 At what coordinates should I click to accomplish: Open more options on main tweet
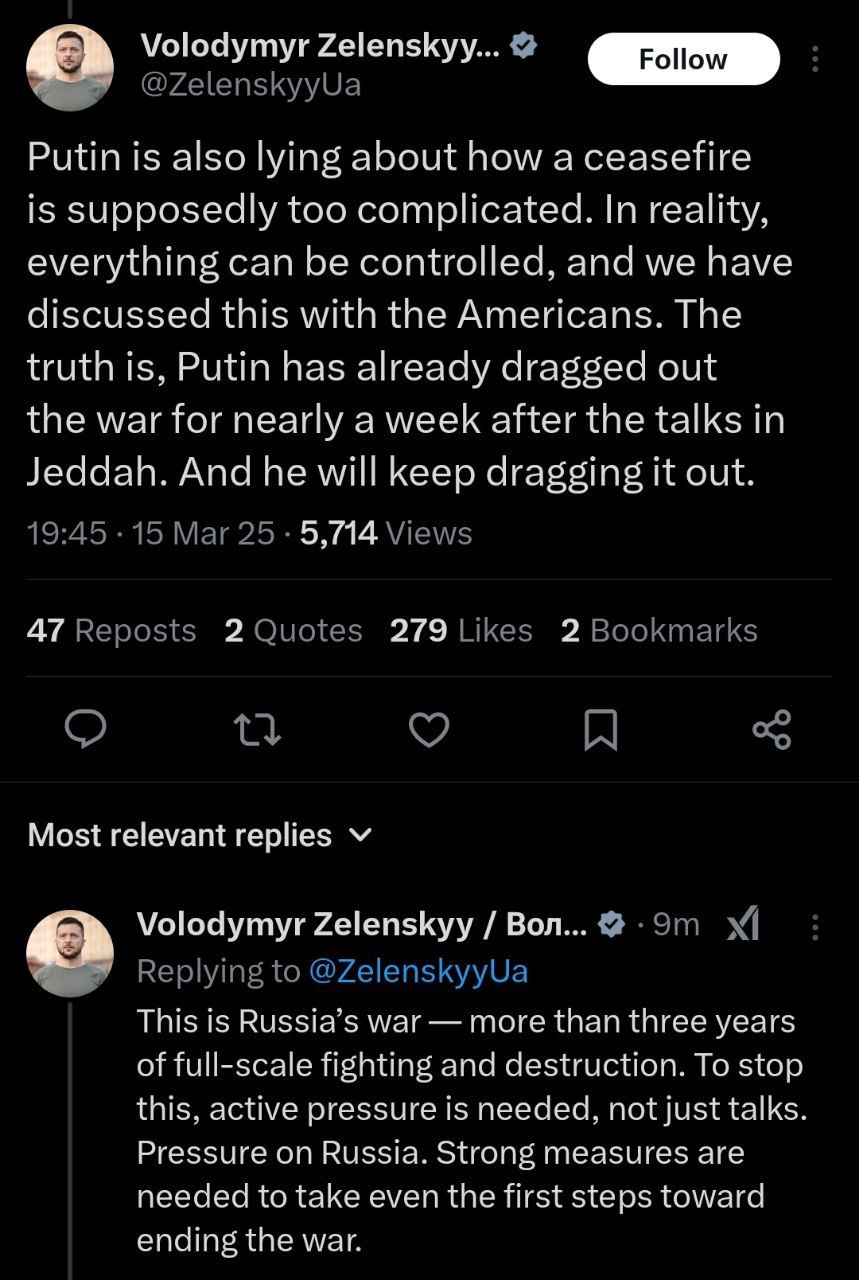point(815,60)
